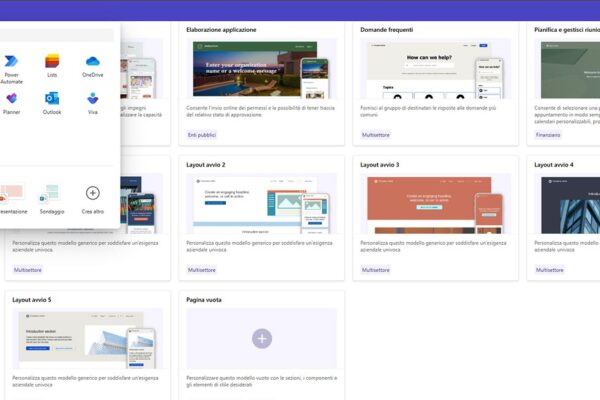The width and height of the screenshot is (600, 400).
Task: Click the Finanziario tag
Action: coord(548,135)
